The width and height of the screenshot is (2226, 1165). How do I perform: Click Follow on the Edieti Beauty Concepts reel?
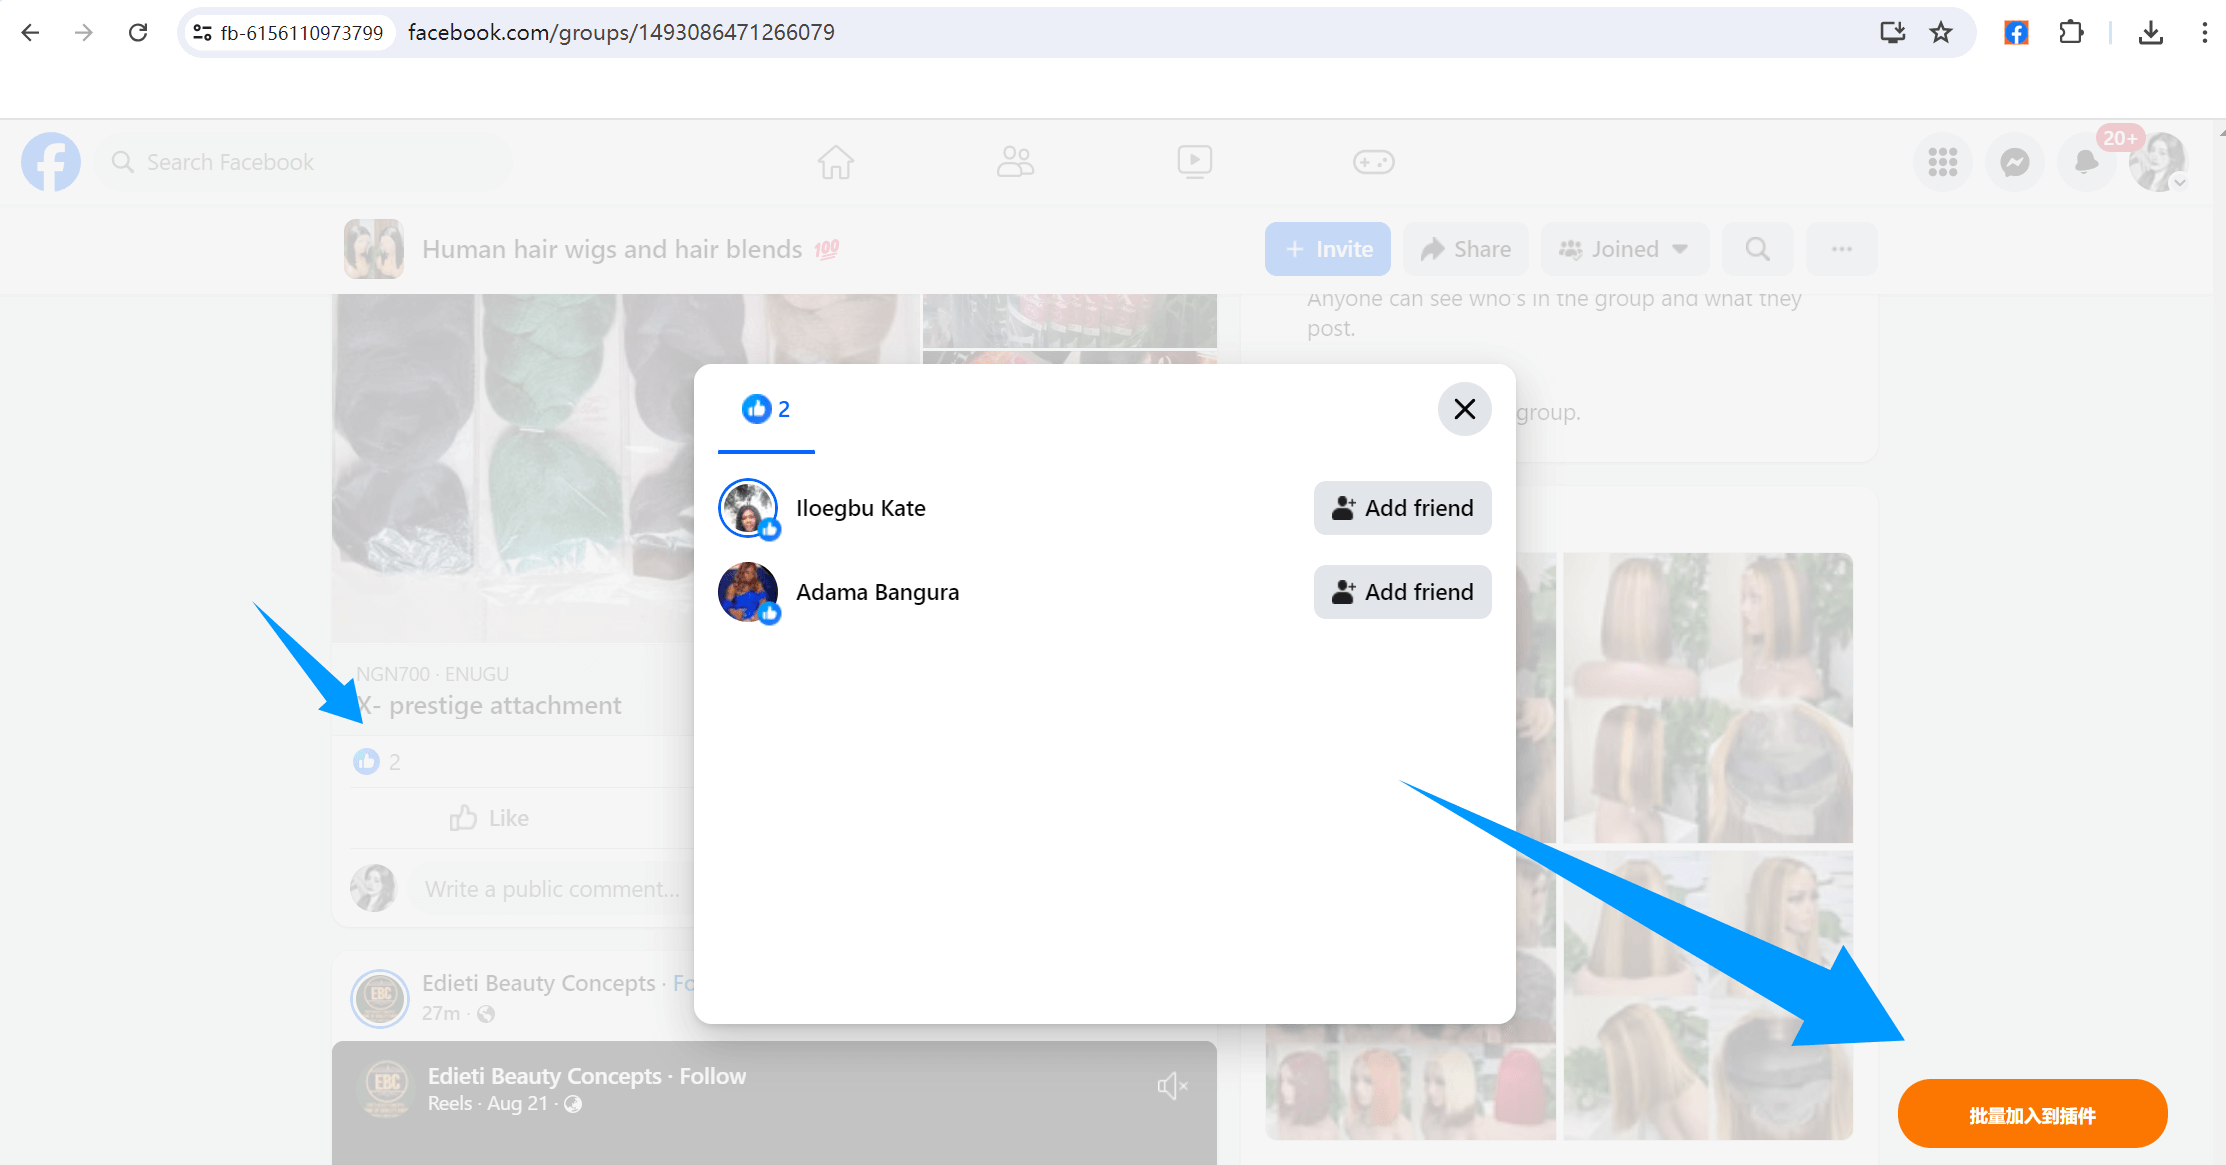(712, 1076)
